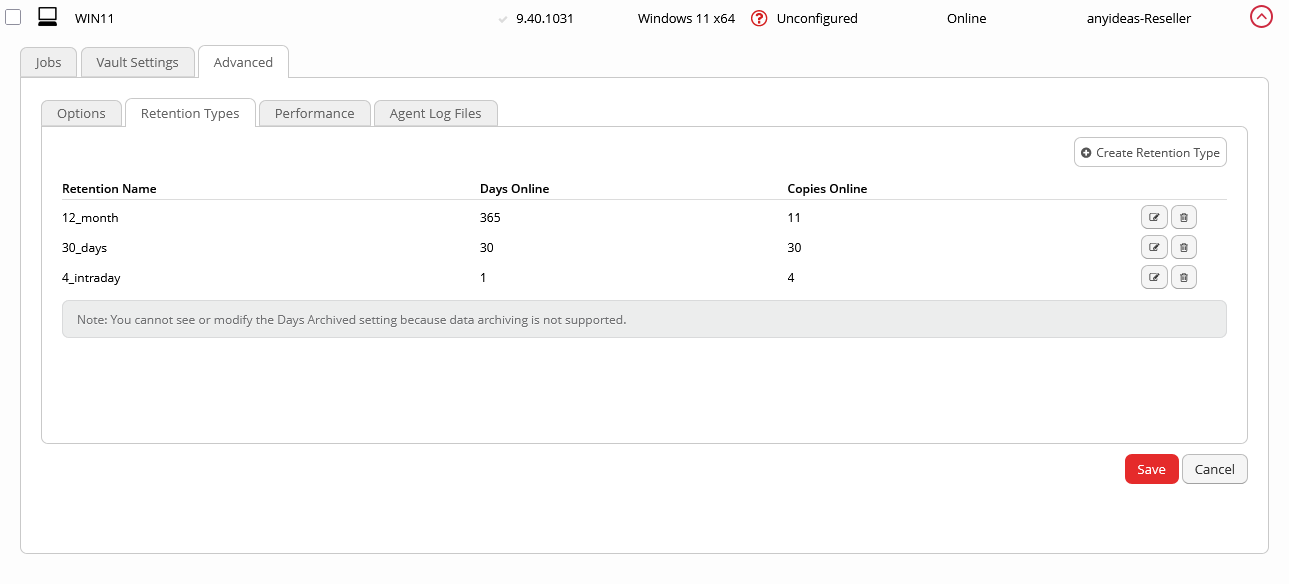Select the WIN11 computer checkbox

[13, 18]
